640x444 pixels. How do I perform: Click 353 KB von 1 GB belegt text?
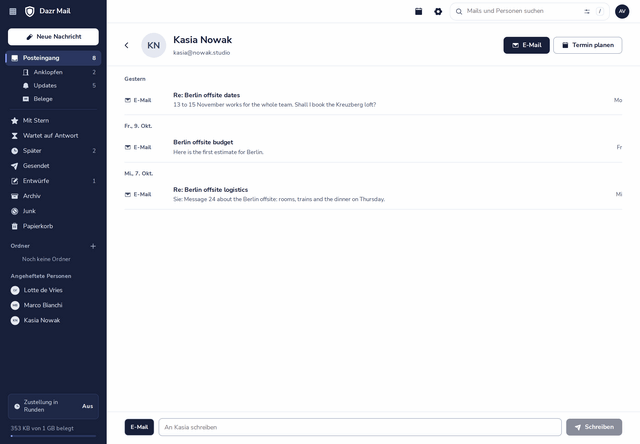[x=42, y=428]
